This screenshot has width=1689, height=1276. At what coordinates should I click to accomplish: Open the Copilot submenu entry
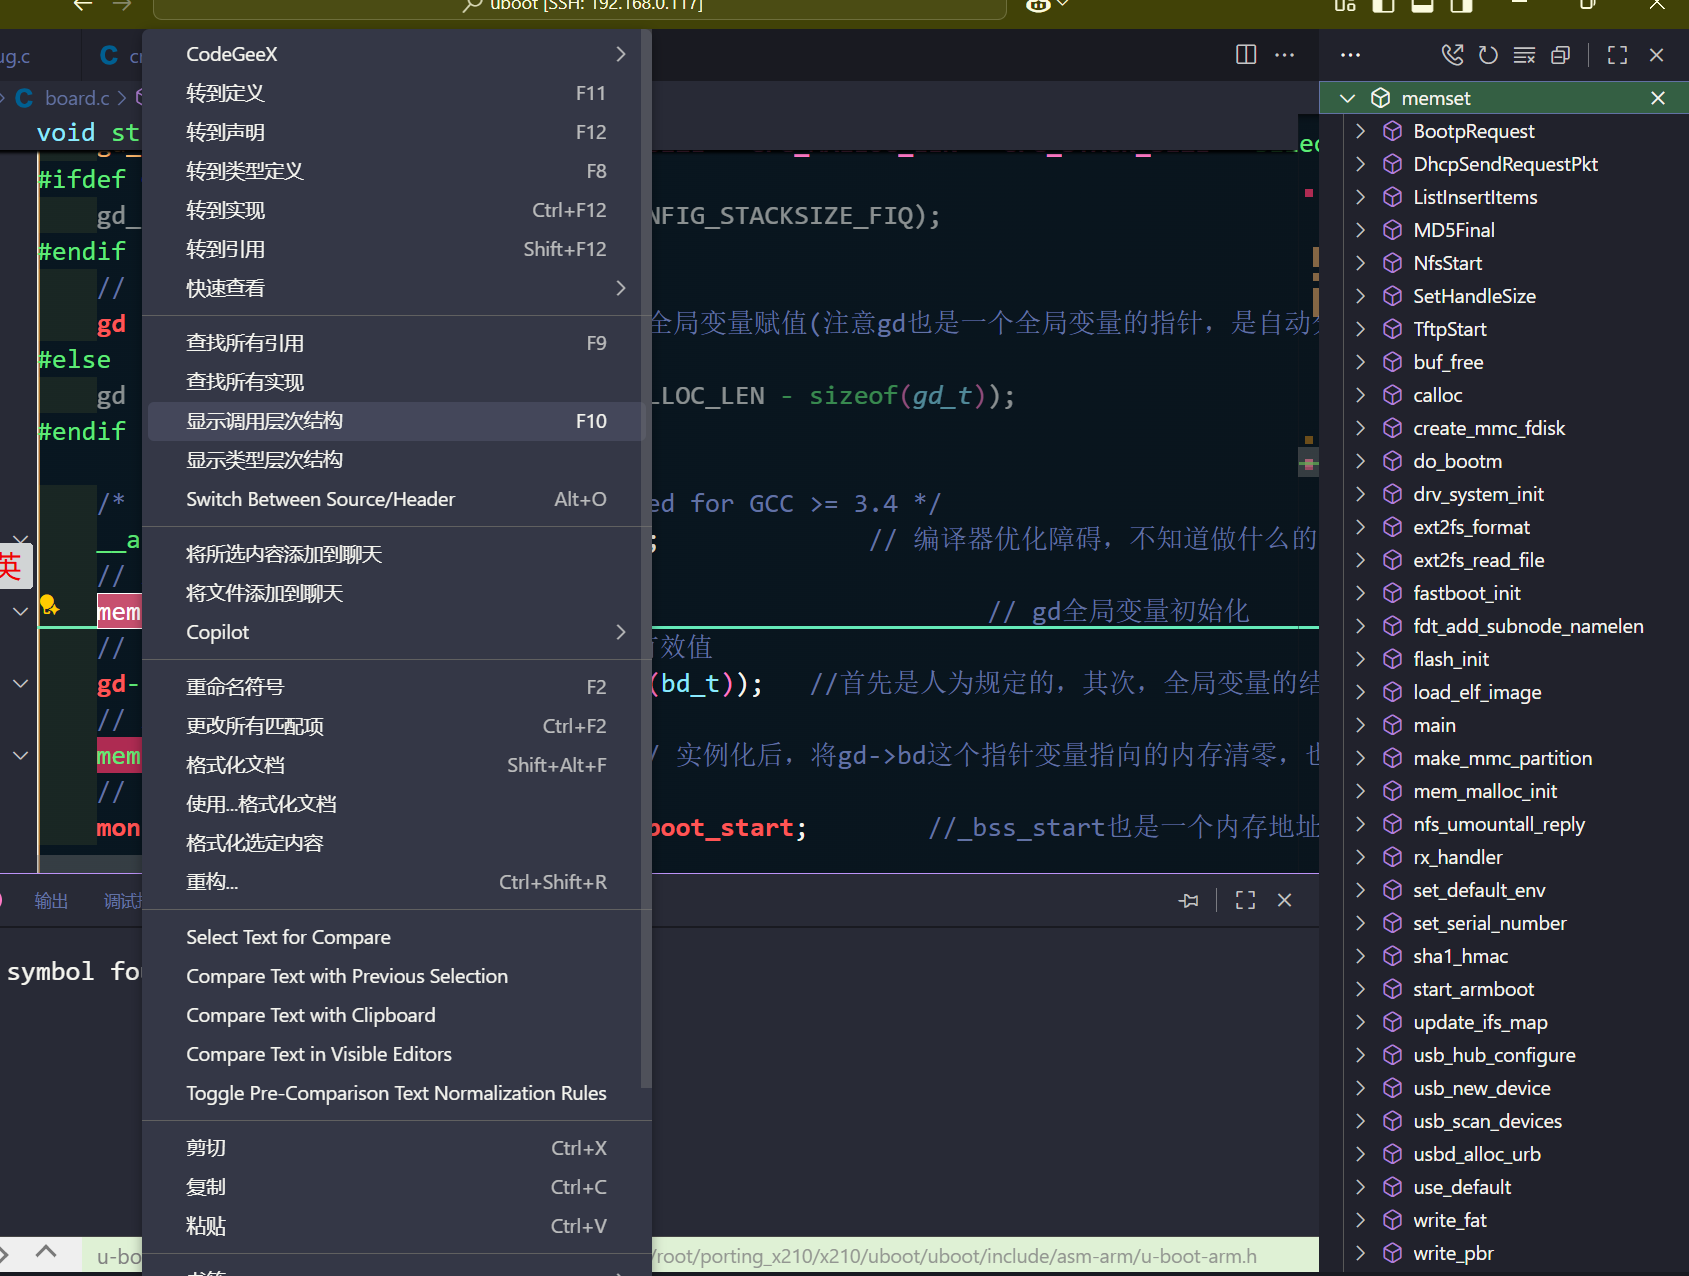pyautogui.click(x=396, y=632)
